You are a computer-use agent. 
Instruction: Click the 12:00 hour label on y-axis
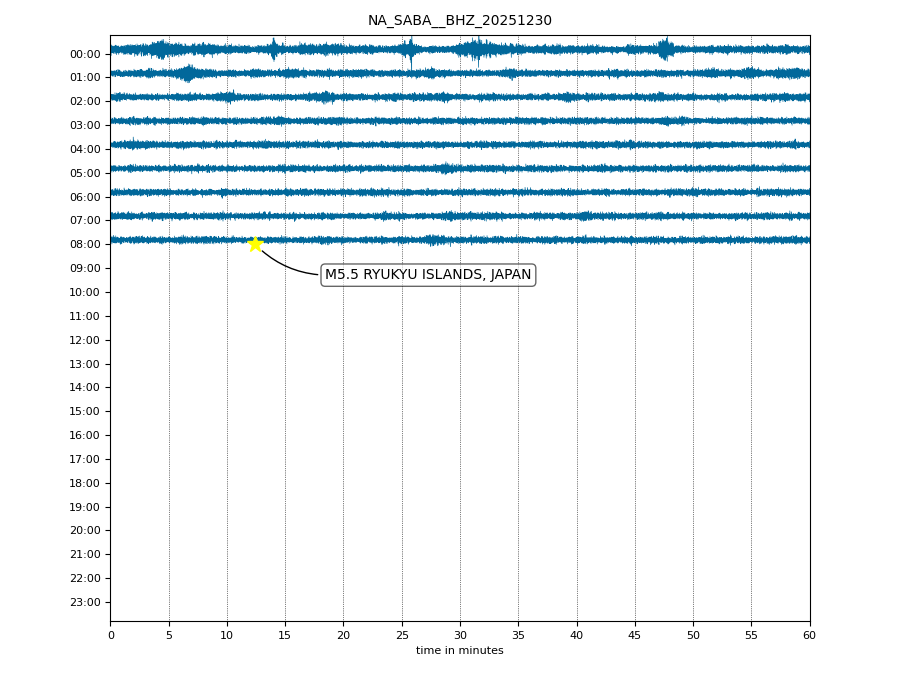[85, 340]
